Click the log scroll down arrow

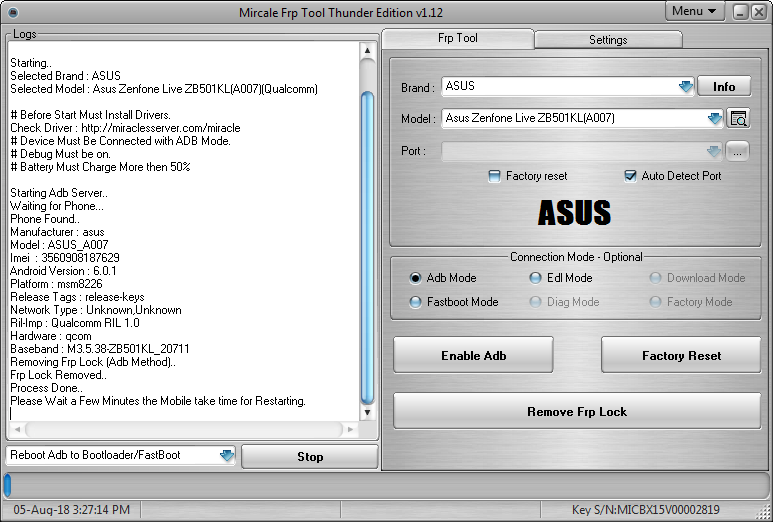point(367,413)
